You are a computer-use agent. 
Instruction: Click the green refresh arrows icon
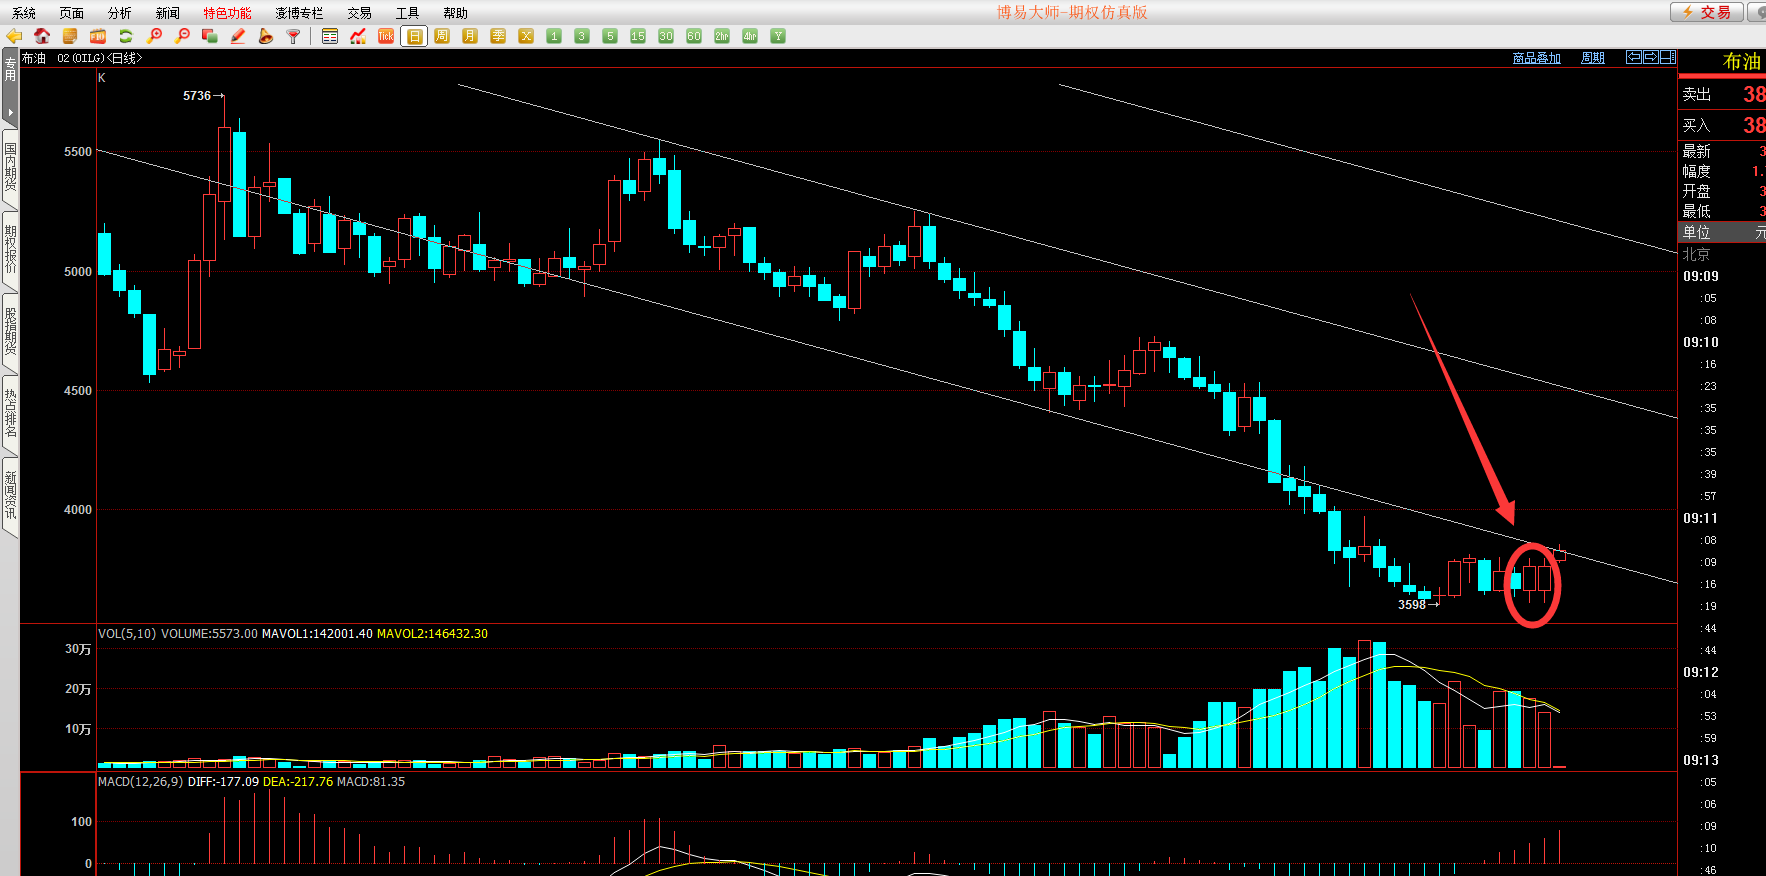[126, 36]
